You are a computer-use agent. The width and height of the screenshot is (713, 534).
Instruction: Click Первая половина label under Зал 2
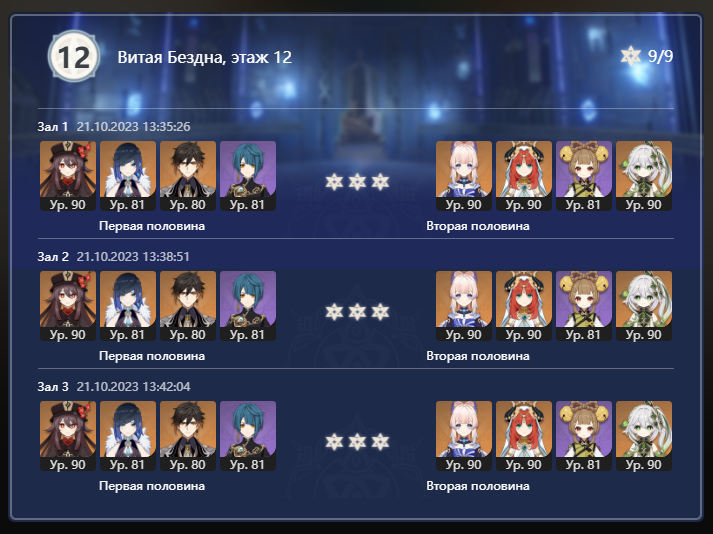click(x=152, y=356)
